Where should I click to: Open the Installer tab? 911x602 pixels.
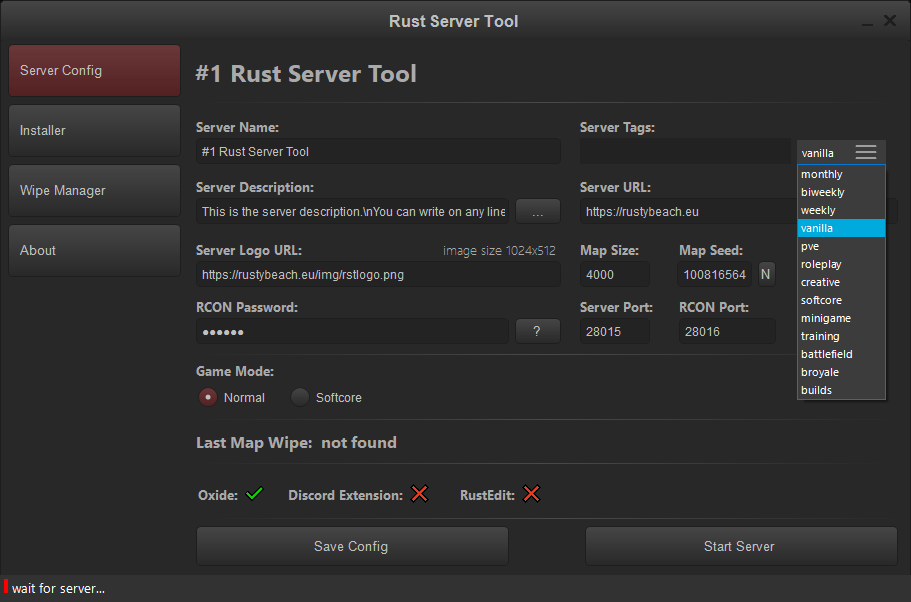pyautogui.click(x=94, y=131)
